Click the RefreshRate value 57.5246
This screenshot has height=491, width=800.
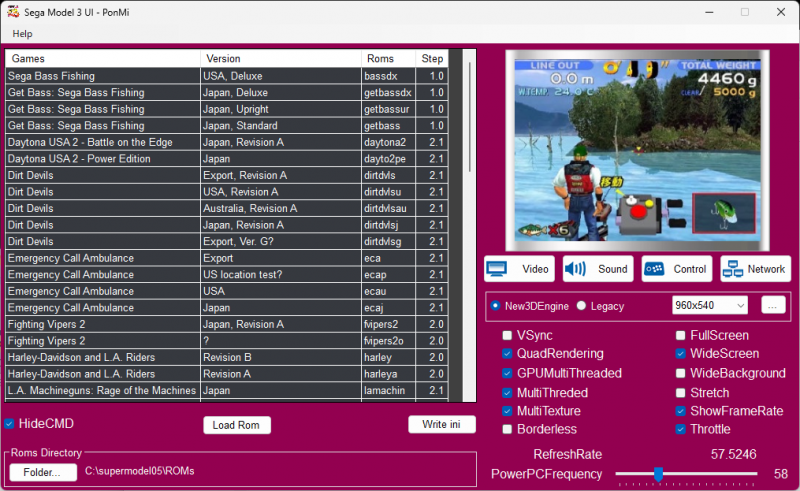[733, 454]
